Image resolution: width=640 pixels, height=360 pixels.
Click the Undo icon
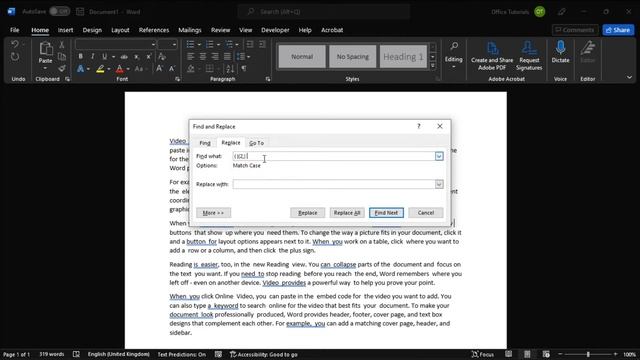pyautogui.click(x=15, y=44)
